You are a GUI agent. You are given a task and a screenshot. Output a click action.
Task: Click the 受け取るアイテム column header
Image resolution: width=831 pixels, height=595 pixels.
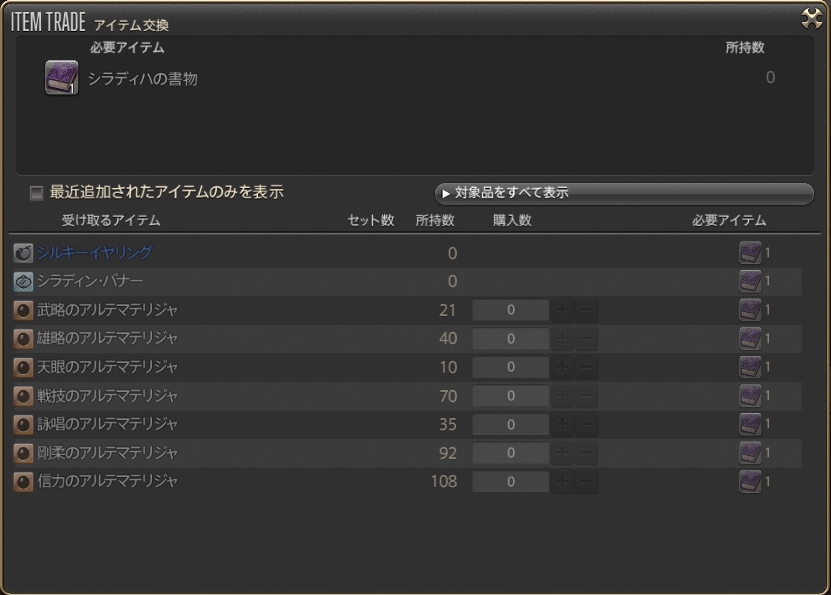(110, 220)
